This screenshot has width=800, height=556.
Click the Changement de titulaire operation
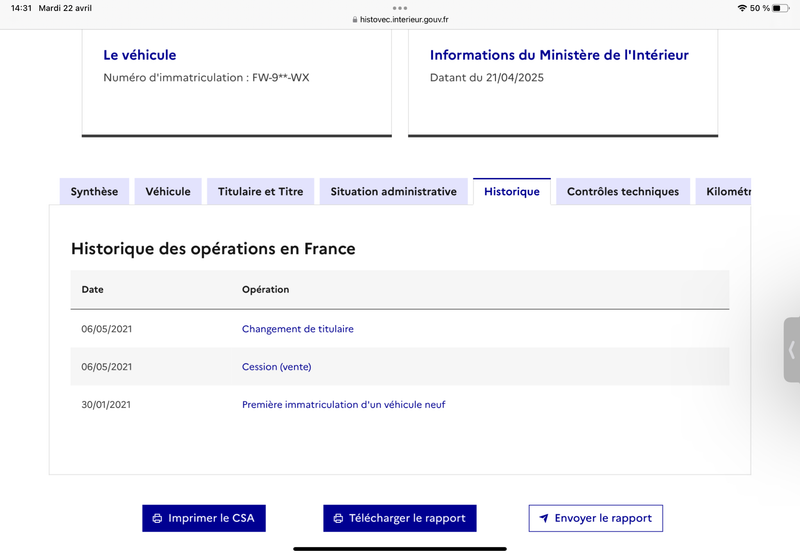point(297,329)
